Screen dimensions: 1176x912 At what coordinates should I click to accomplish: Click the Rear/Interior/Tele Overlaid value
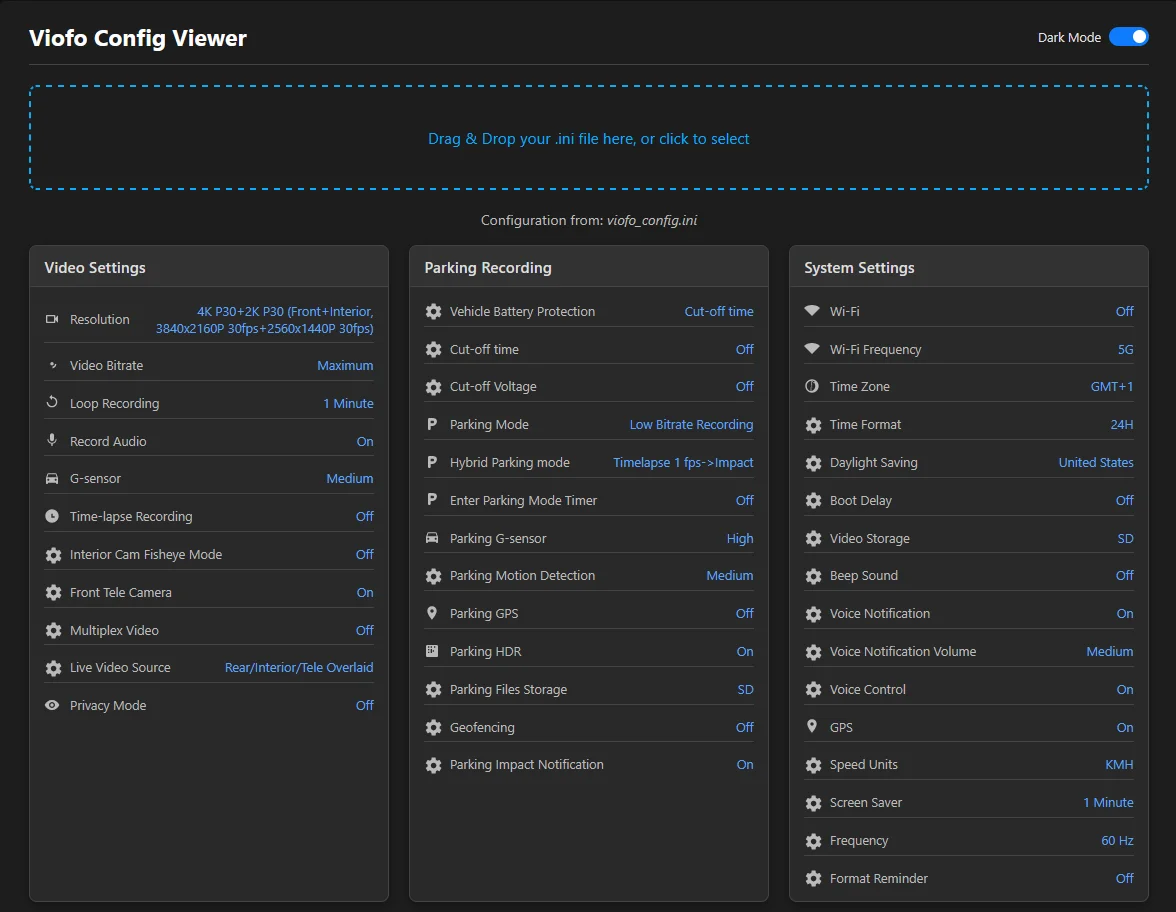pyautogui.click(x=299, y=668)
